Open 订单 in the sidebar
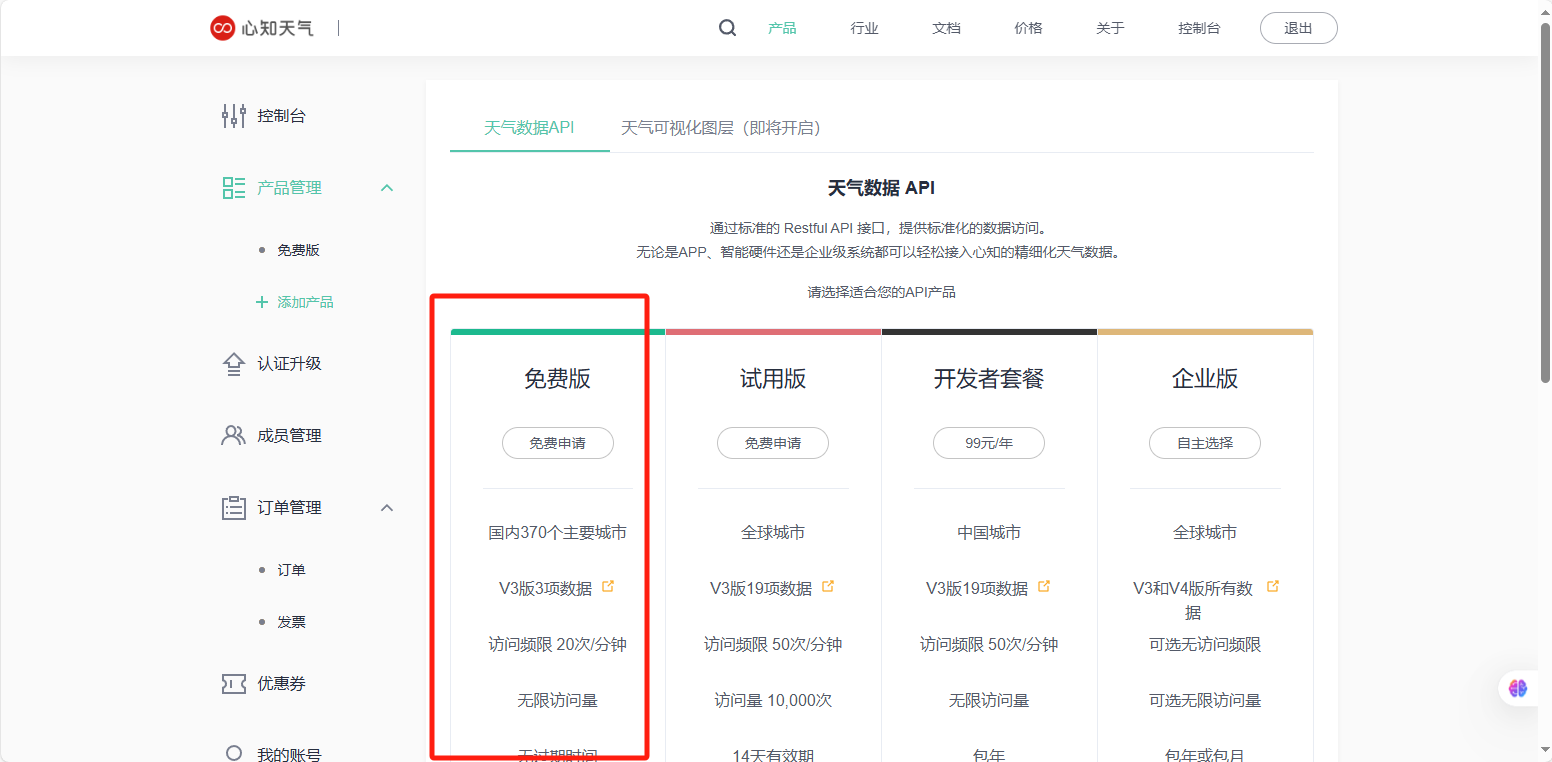This screenshot has width=1552, height=762. coord(291,570)
